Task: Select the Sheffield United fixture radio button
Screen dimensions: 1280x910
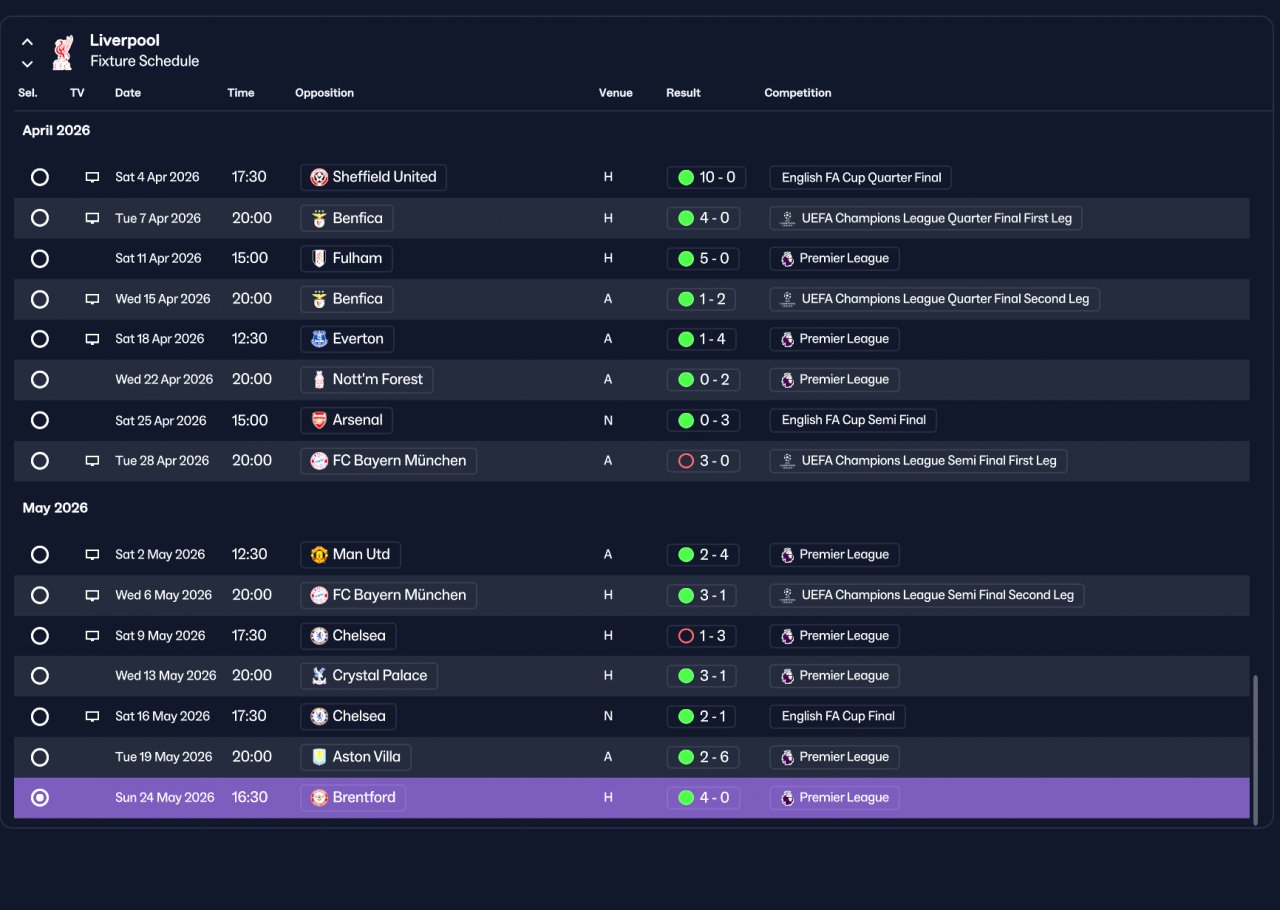Action: coord(40,177)
